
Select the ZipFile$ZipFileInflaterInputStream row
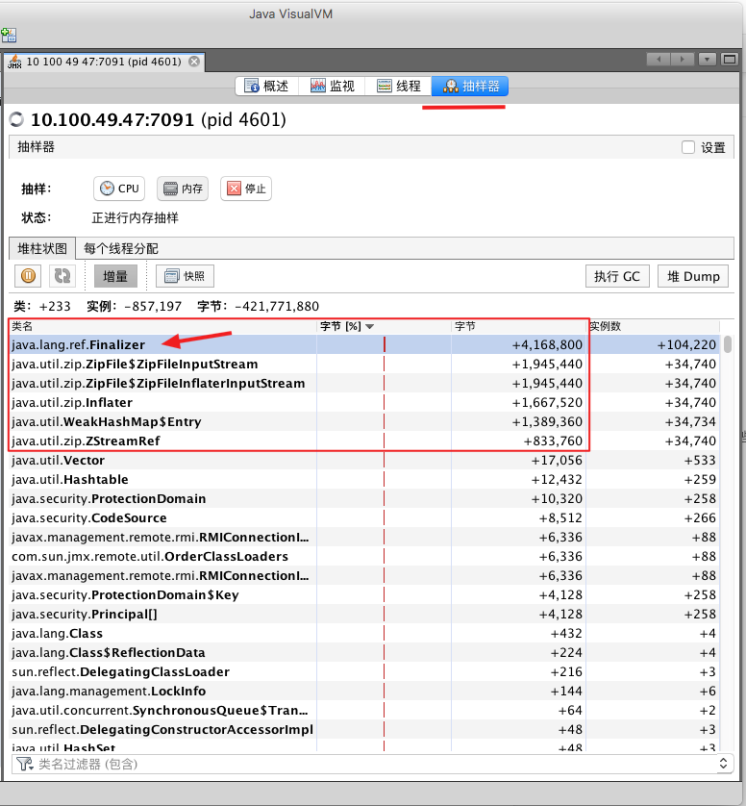pyautogui.click(x=364, y=383)
